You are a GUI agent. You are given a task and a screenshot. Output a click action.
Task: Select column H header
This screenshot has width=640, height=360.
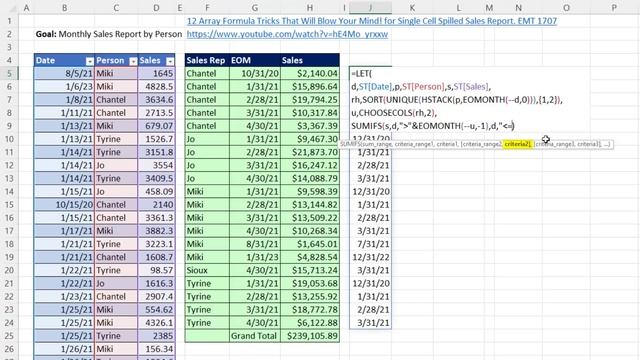(310, 7)
